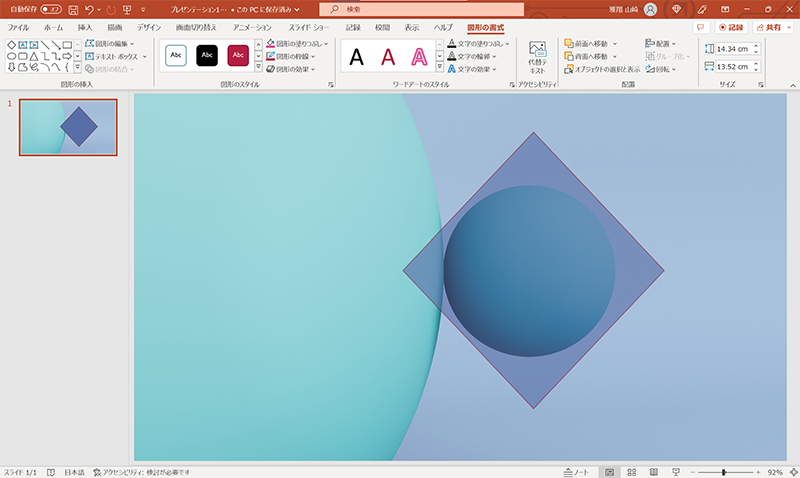Click the 記録 record button
This screenshot has height=478, width=800.
pyautogui.click(x=734, y=27)
